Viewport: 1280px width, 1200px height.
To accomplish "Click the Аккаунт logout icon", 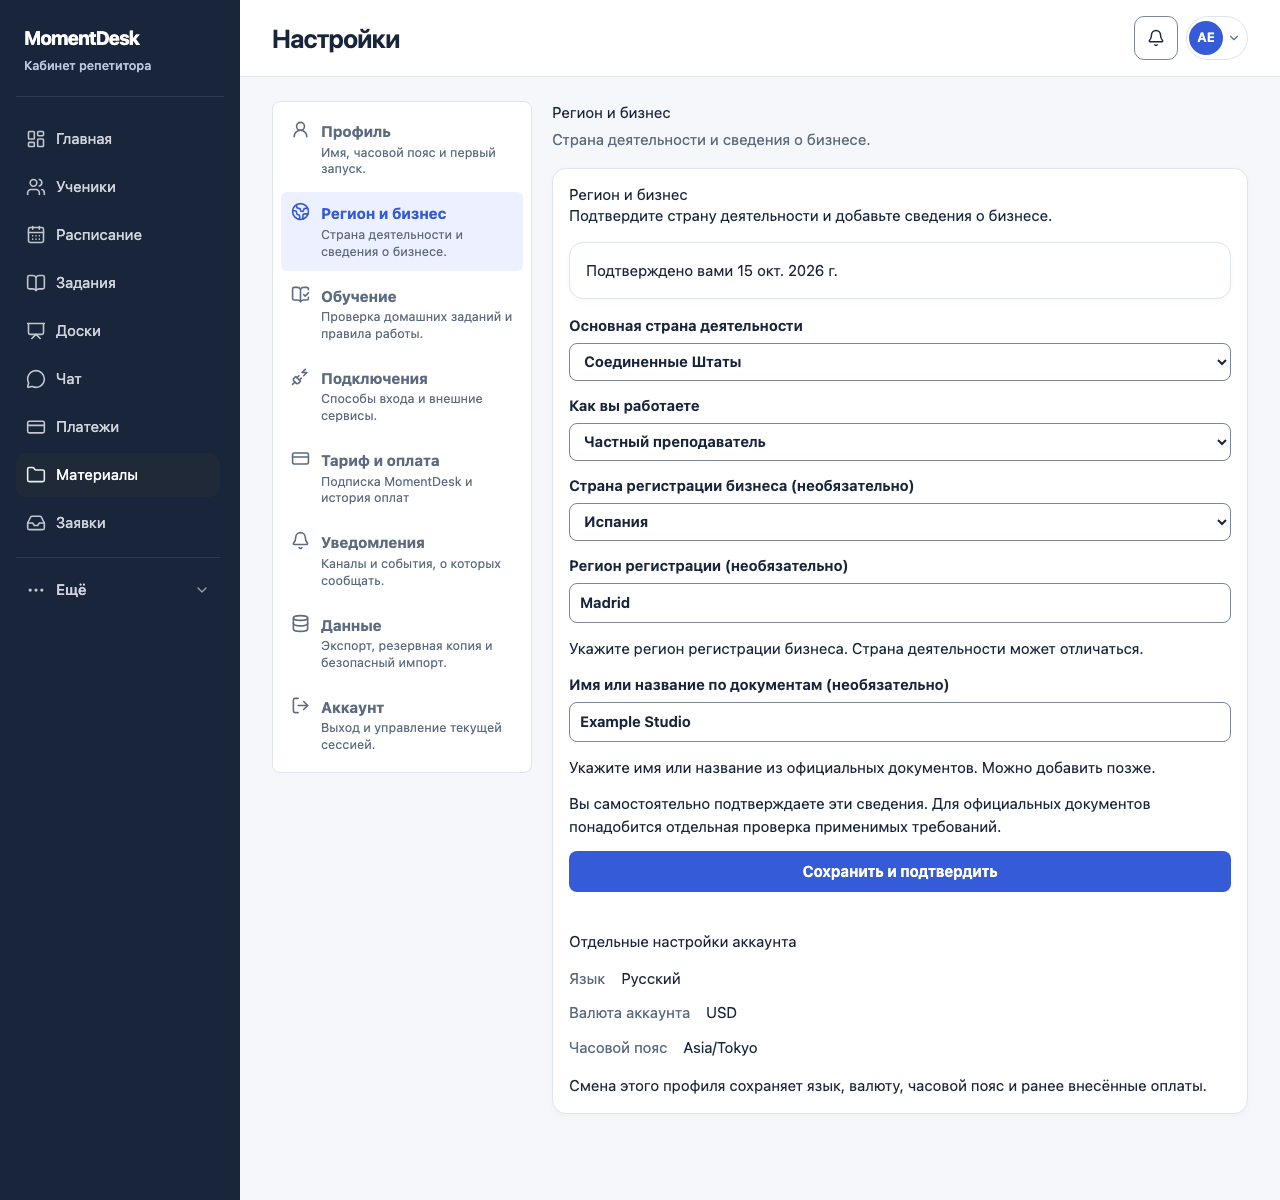I will (300, 706).
